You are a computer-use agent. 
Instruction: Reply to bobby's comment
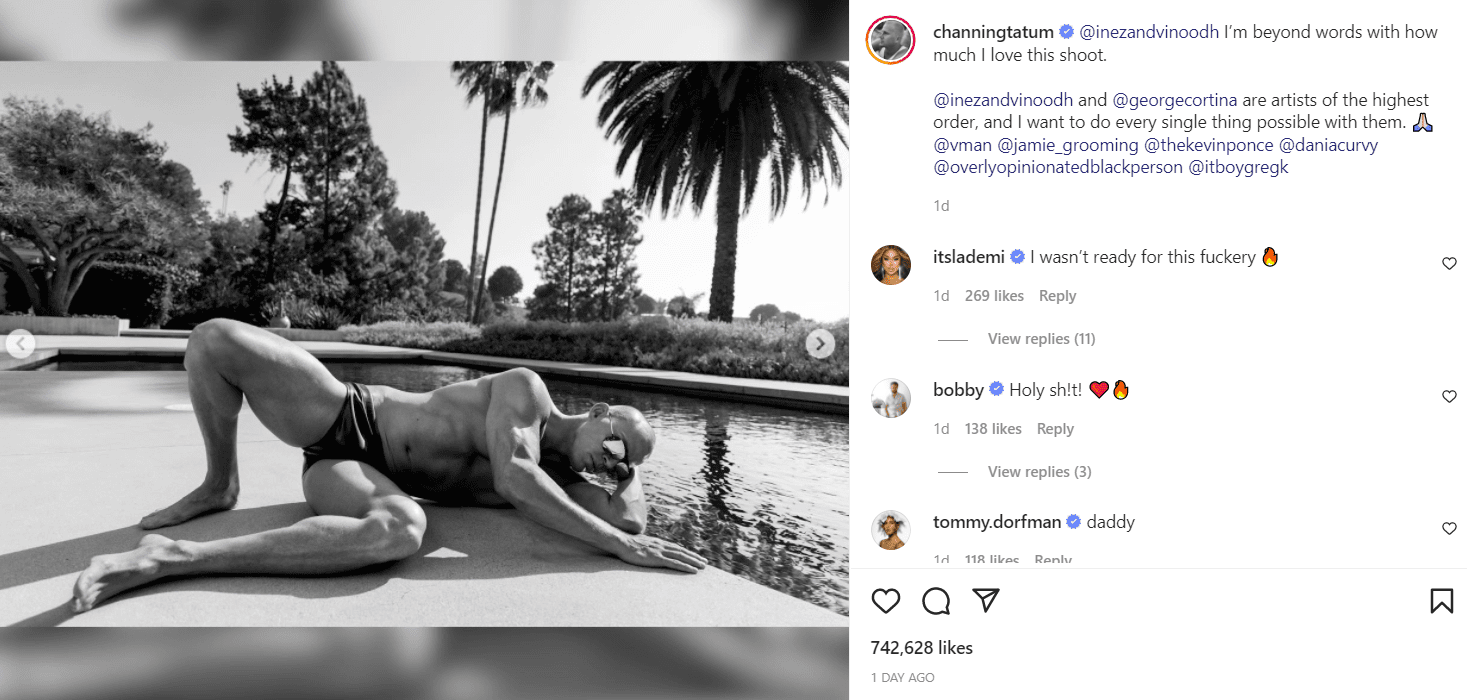coord(1055,429)
